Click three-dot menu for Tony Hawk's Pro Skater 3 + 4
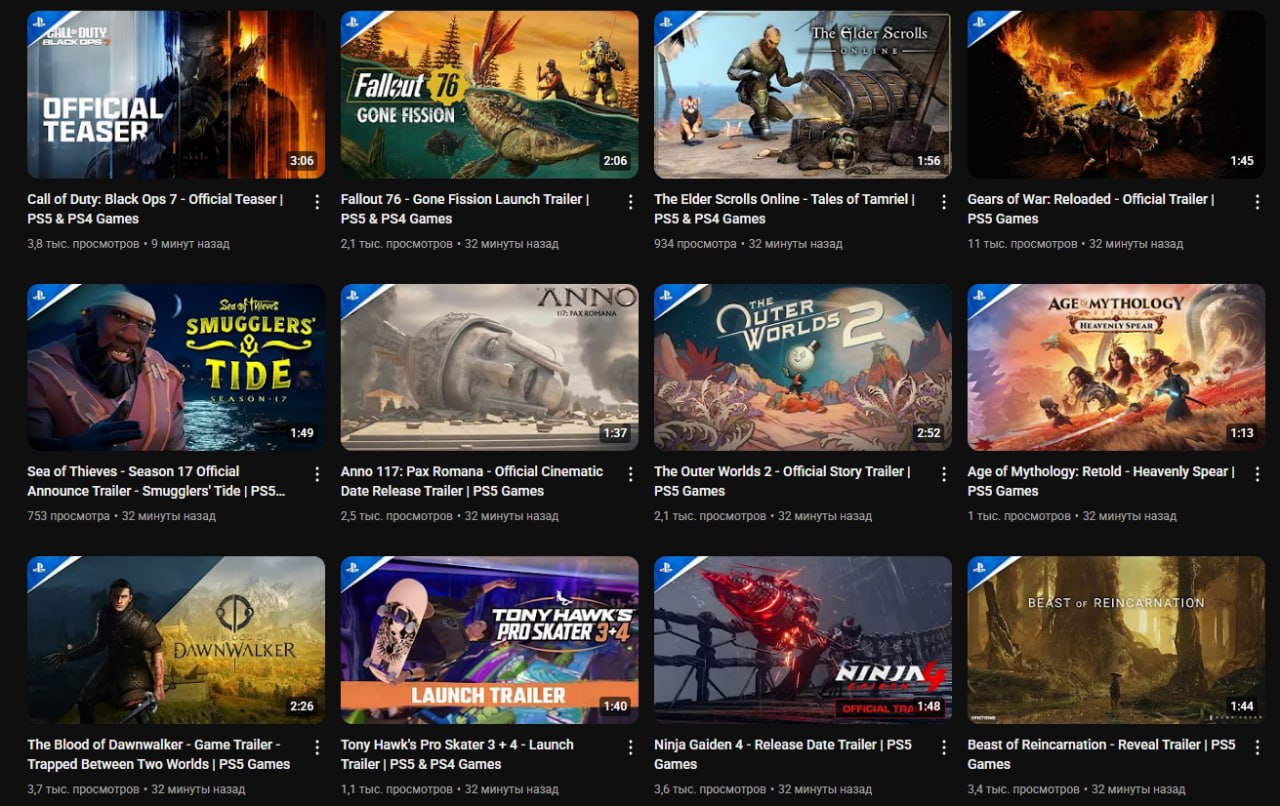Viewport: 1280px width, 806px height. pyautogui.click(x=630, y=747)
